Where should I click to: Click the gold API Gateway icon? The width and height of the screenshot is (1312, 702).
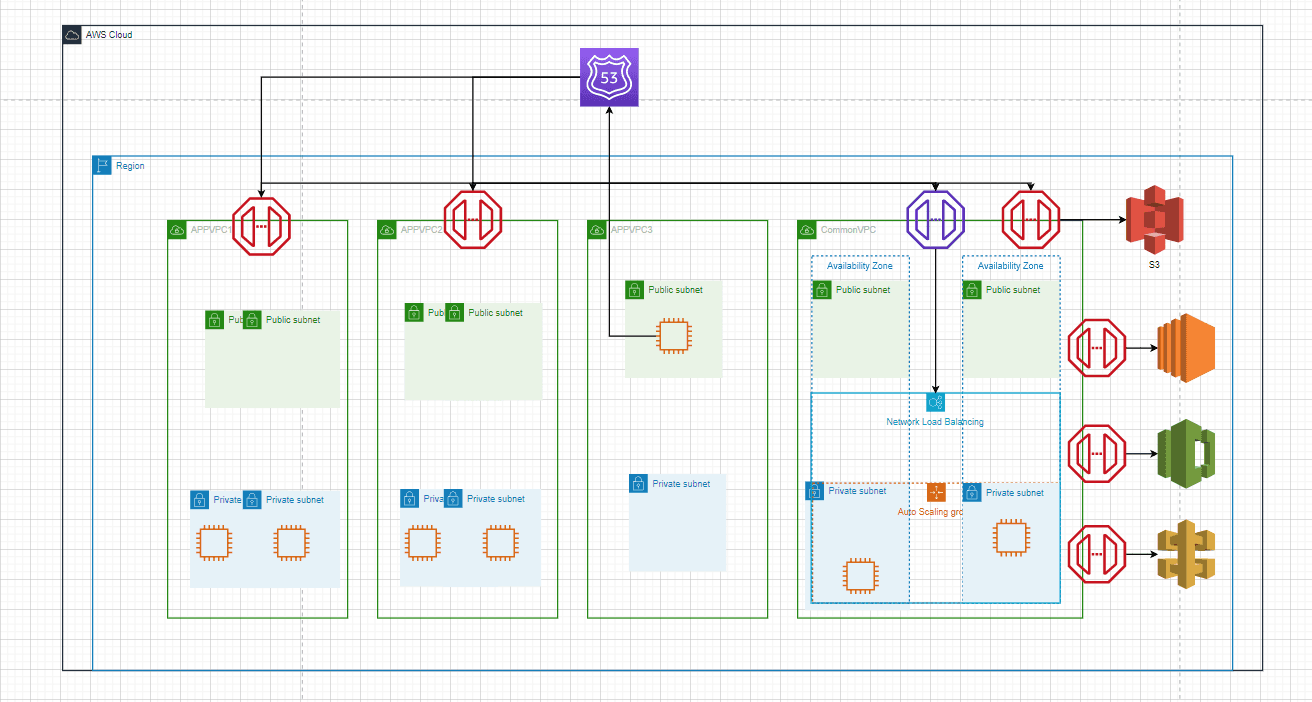1184,553
